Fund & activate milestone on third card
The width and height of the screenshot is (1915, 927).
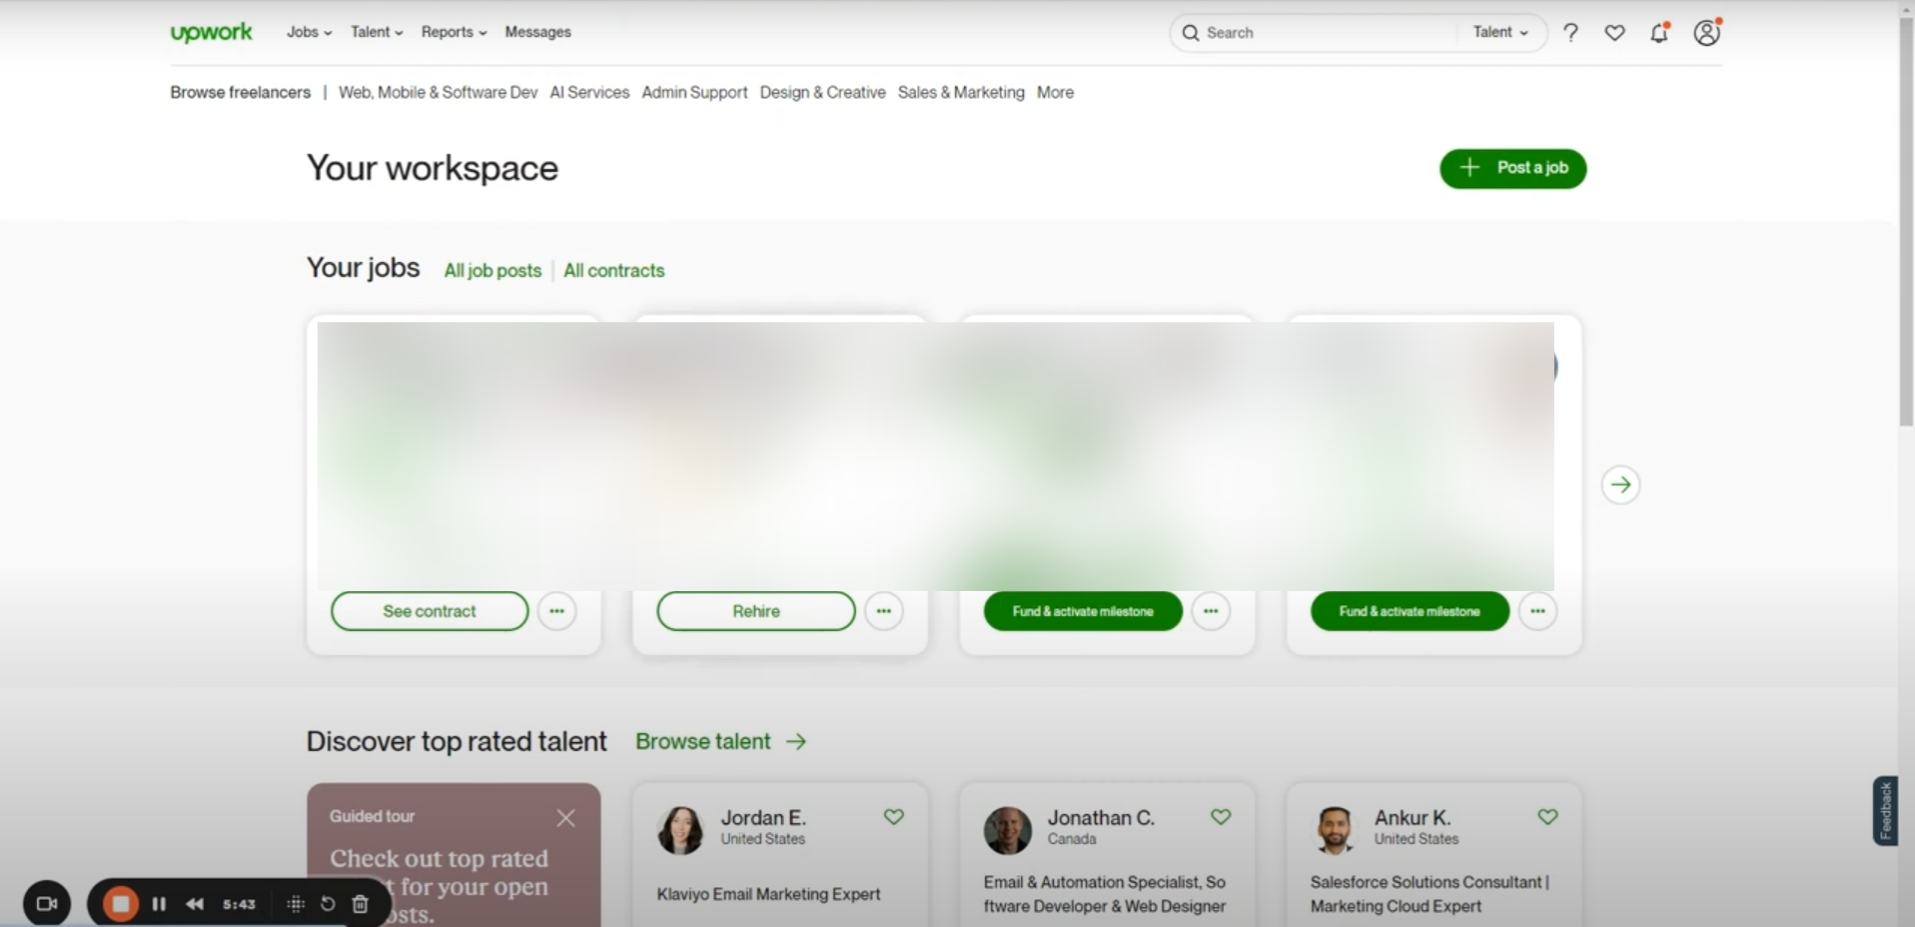point(1083,611)
